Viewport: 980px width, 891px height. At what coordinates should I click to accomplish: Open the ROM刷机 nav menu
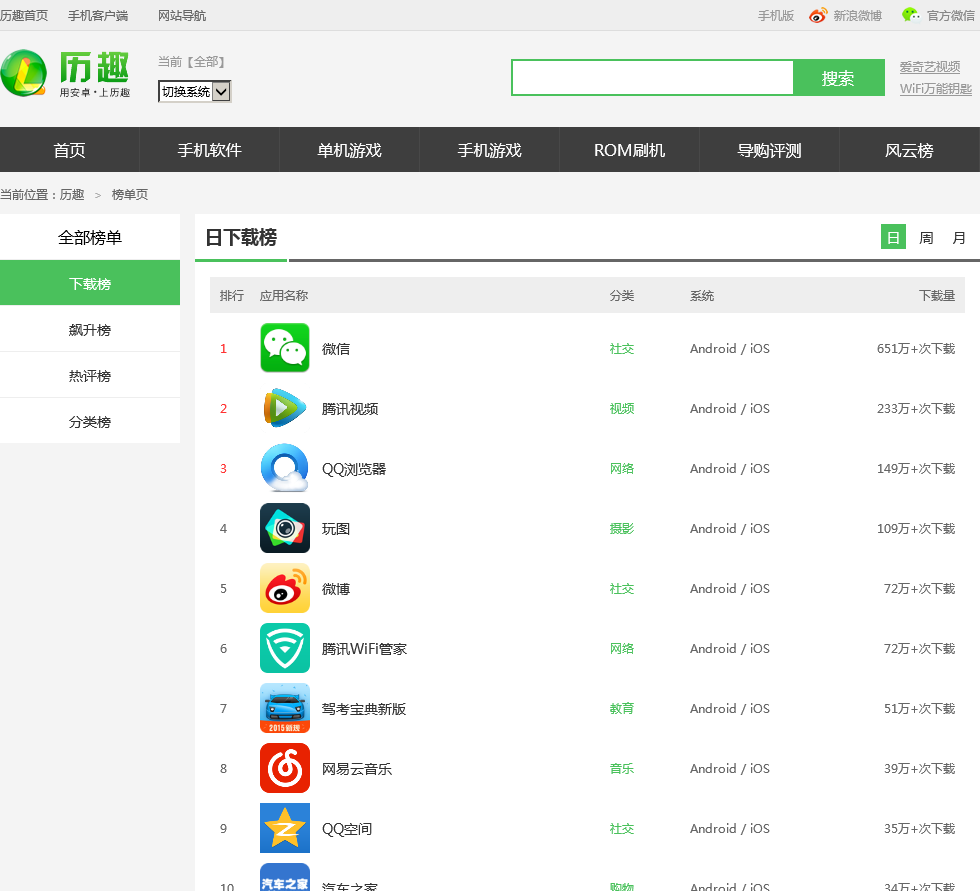click(629, 150)
